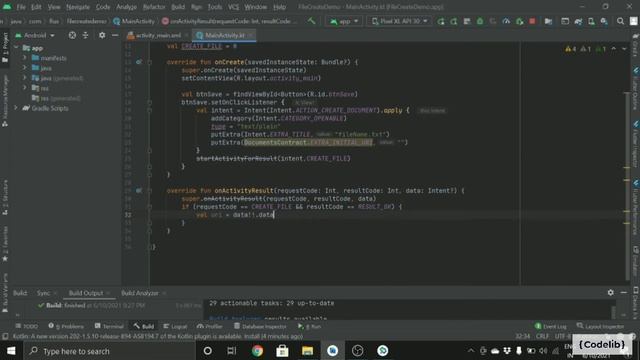This screenshot has width=640, height=360.
Task: Click the Debug app bug icon
Action: 480,21
